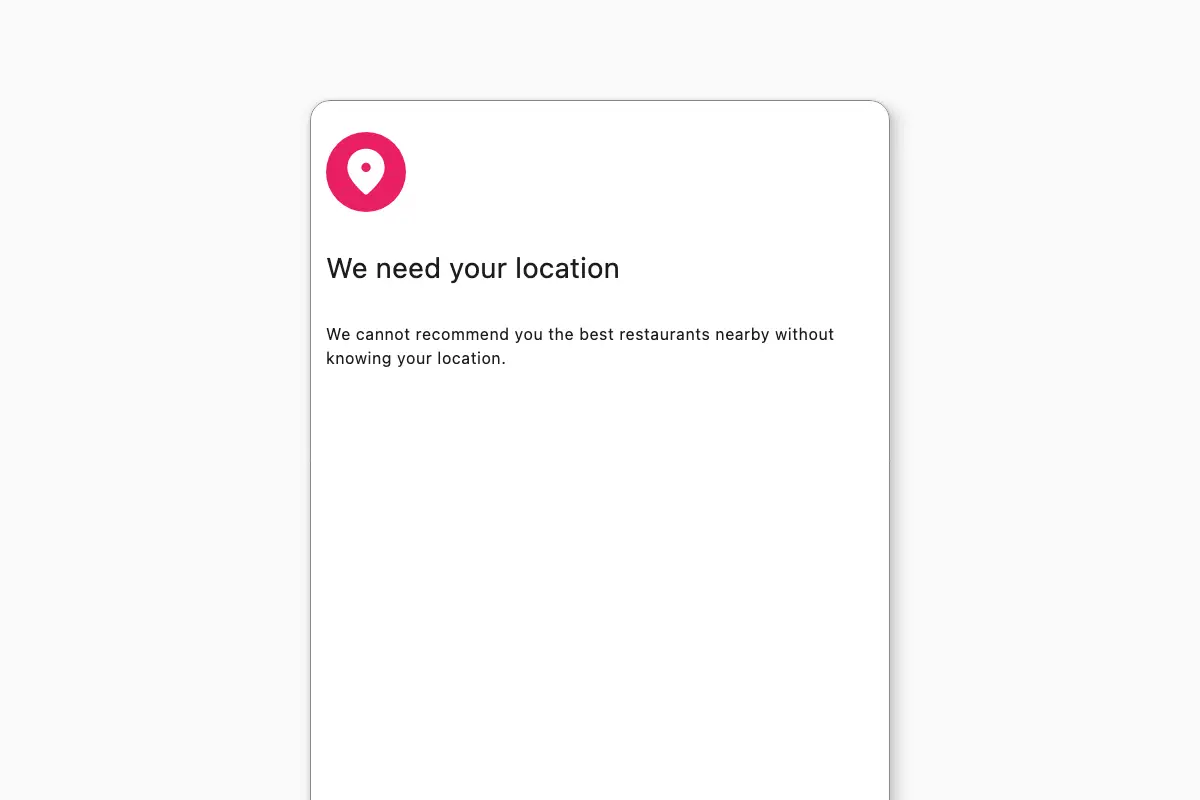
Task: Click the word "cannot" in the description
Action: [x=383, y=334]
